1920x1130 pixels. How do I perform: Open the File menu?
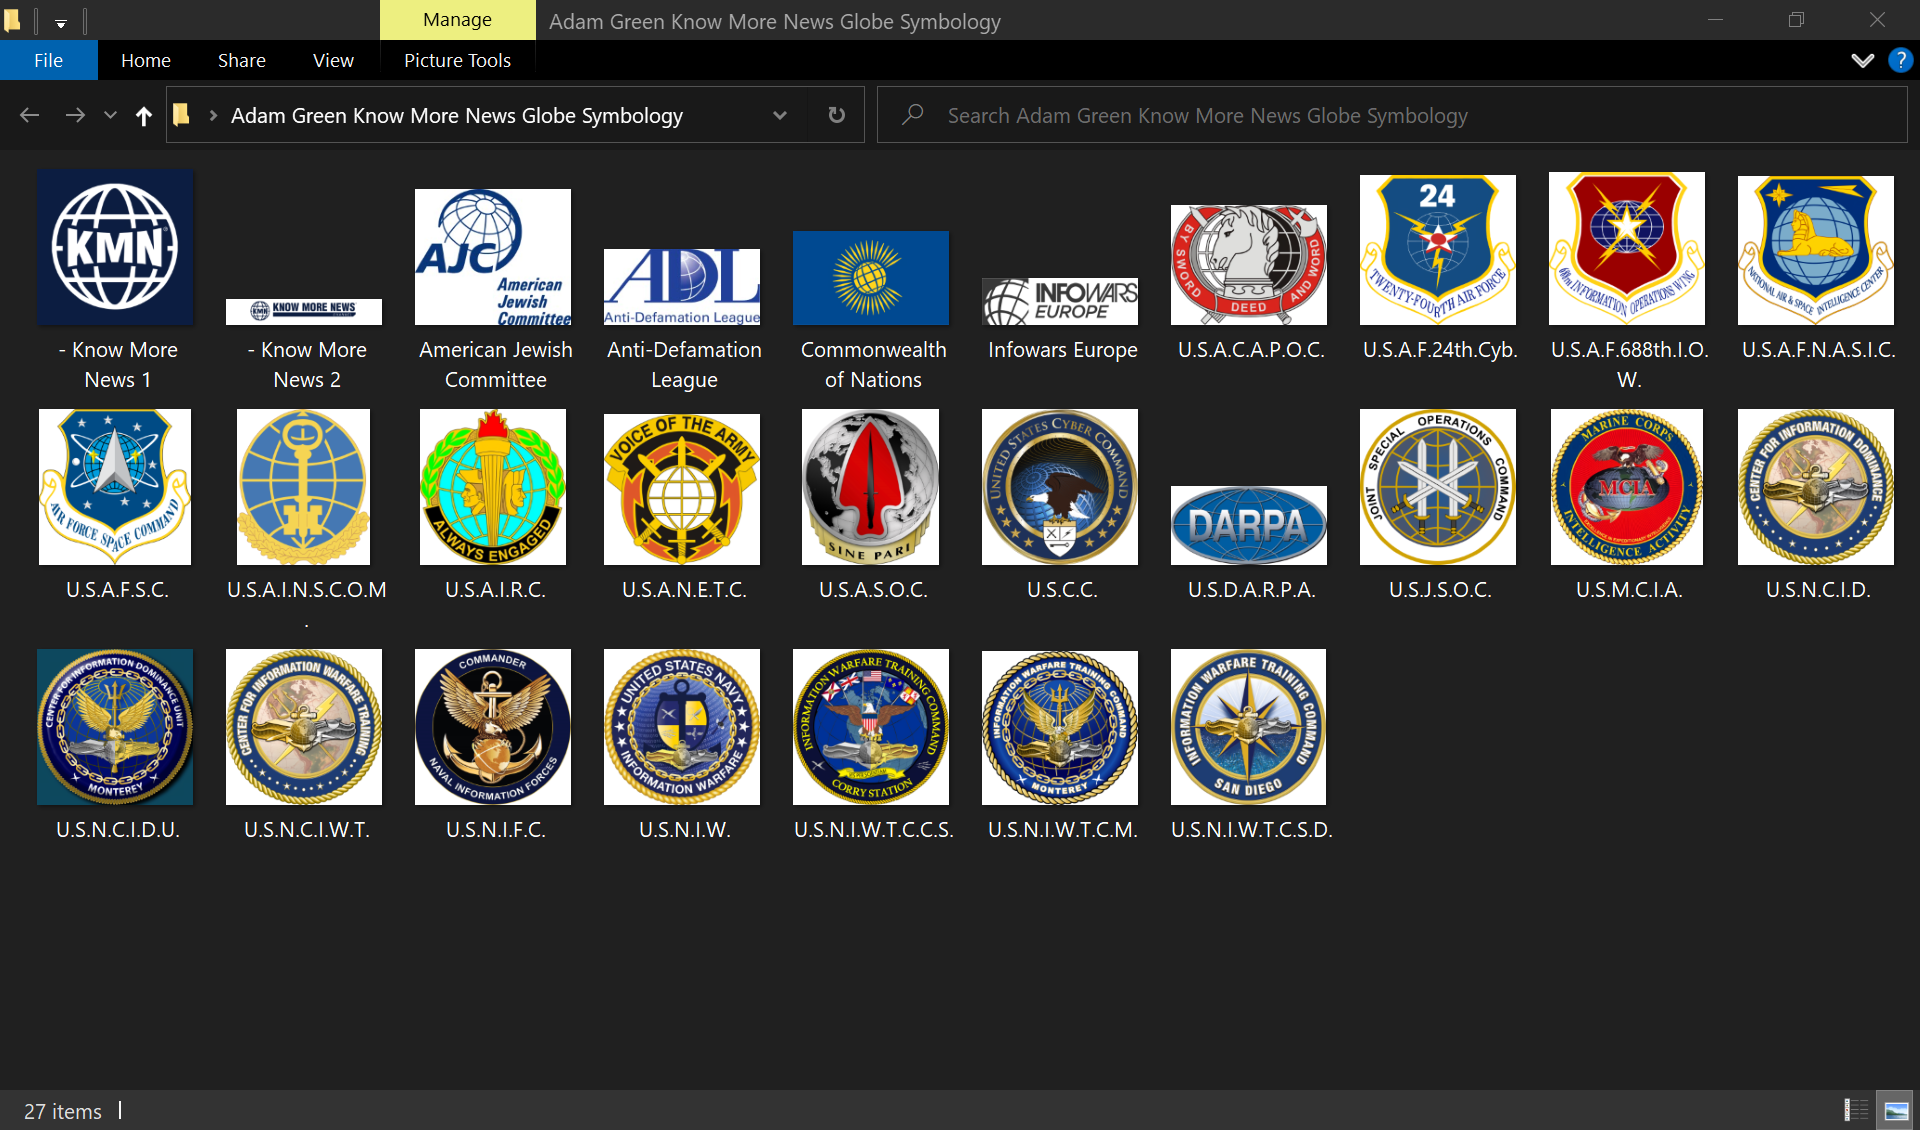(x=48, y=60)
